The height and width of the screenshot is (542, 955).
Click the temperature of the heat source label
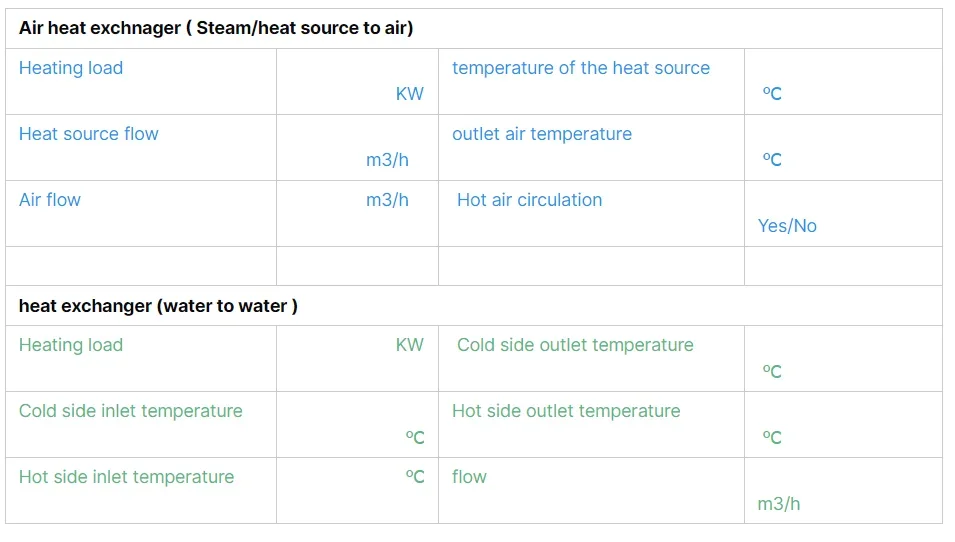tap(581, 68)
